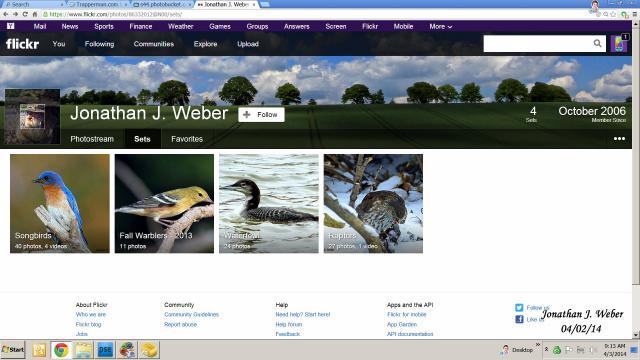
Task: Switch to the Photostream tab
Action: pyautogui.click(x=92, y=139)
